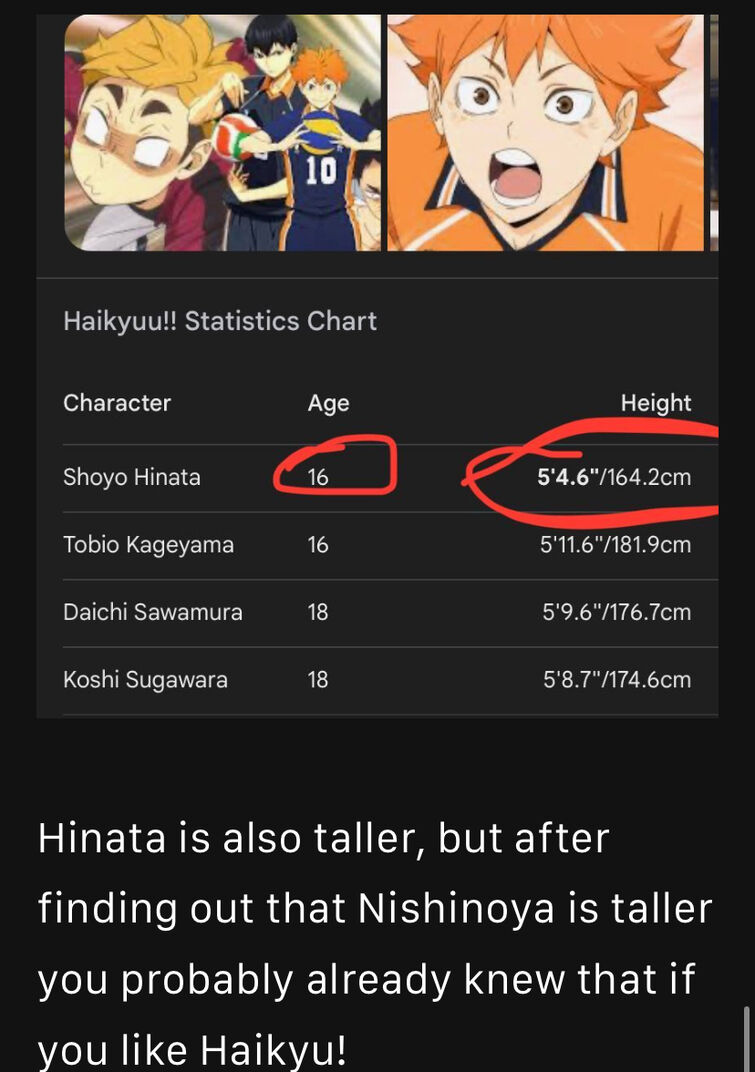The width and height of the screenshot is (755, 1072).
Task: Select the Shoyo Hinata name cell
Action: [x=132, y=477]
